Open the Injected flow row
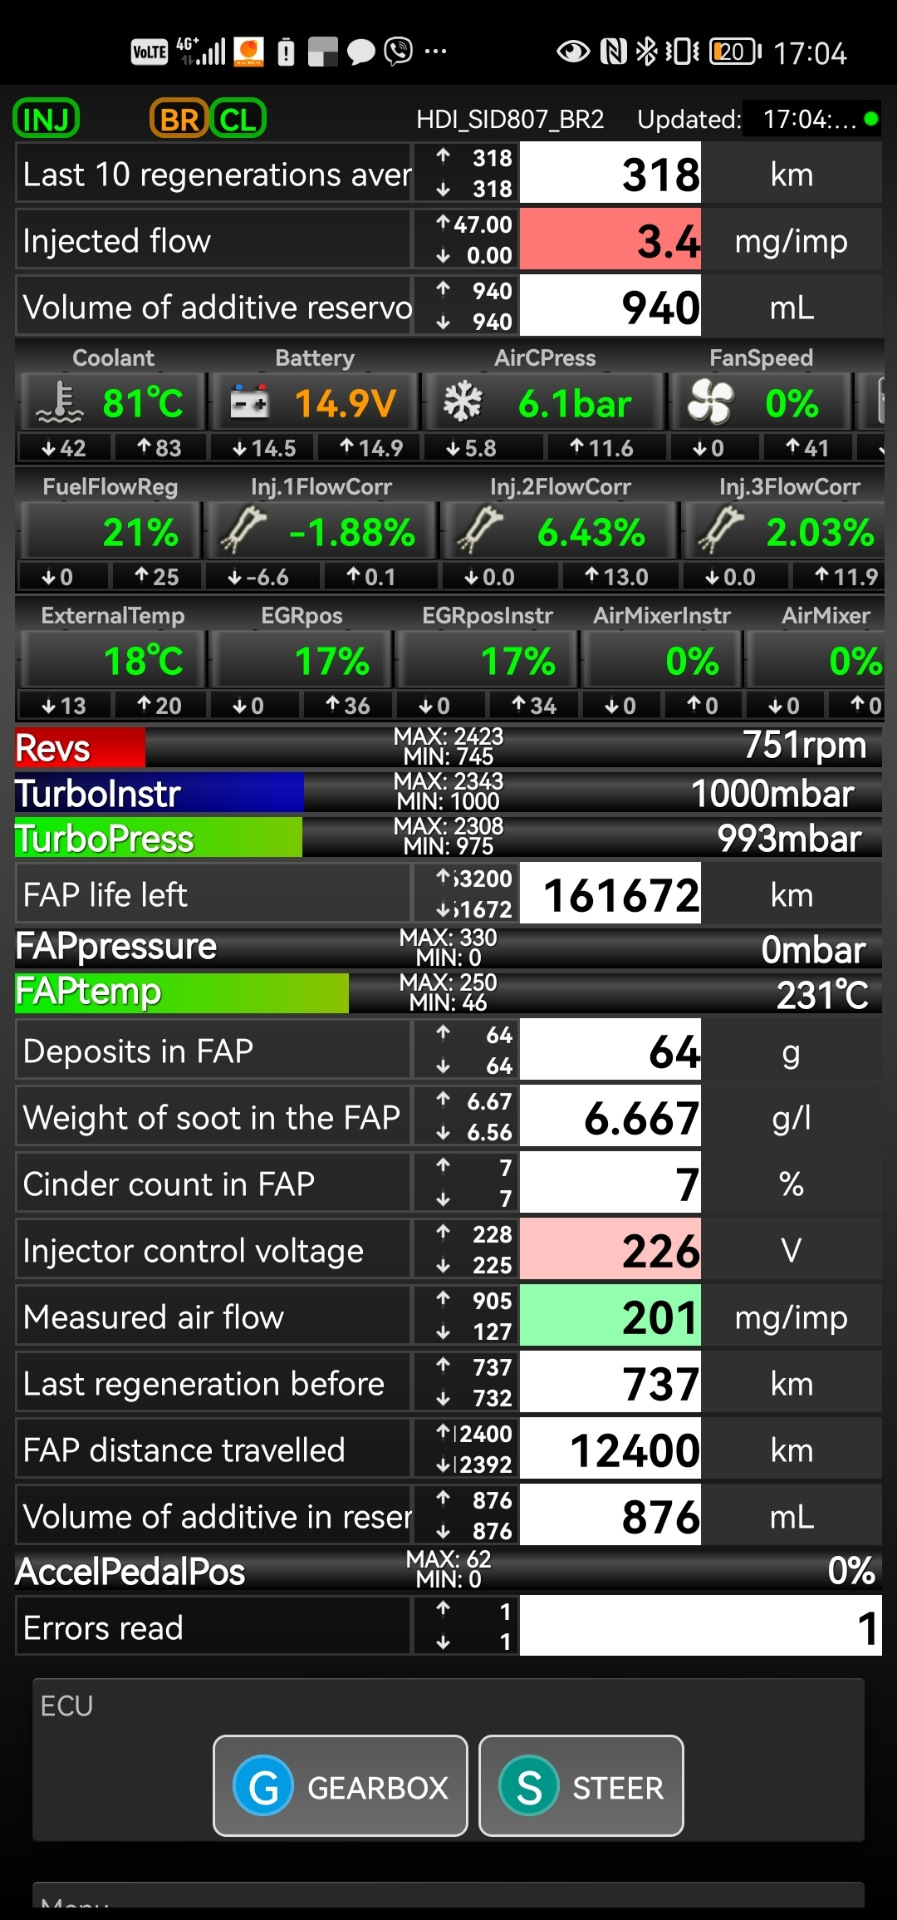 pyautogui.click(x=448, y=241)
